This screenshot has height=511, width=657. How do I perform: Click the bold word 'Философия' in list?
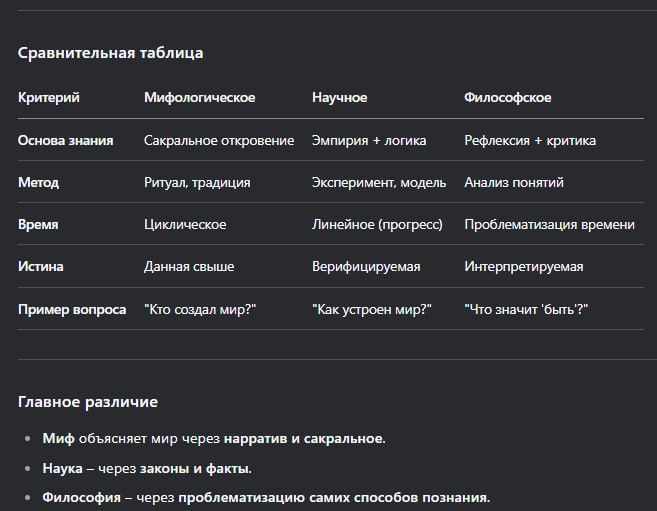81,497
